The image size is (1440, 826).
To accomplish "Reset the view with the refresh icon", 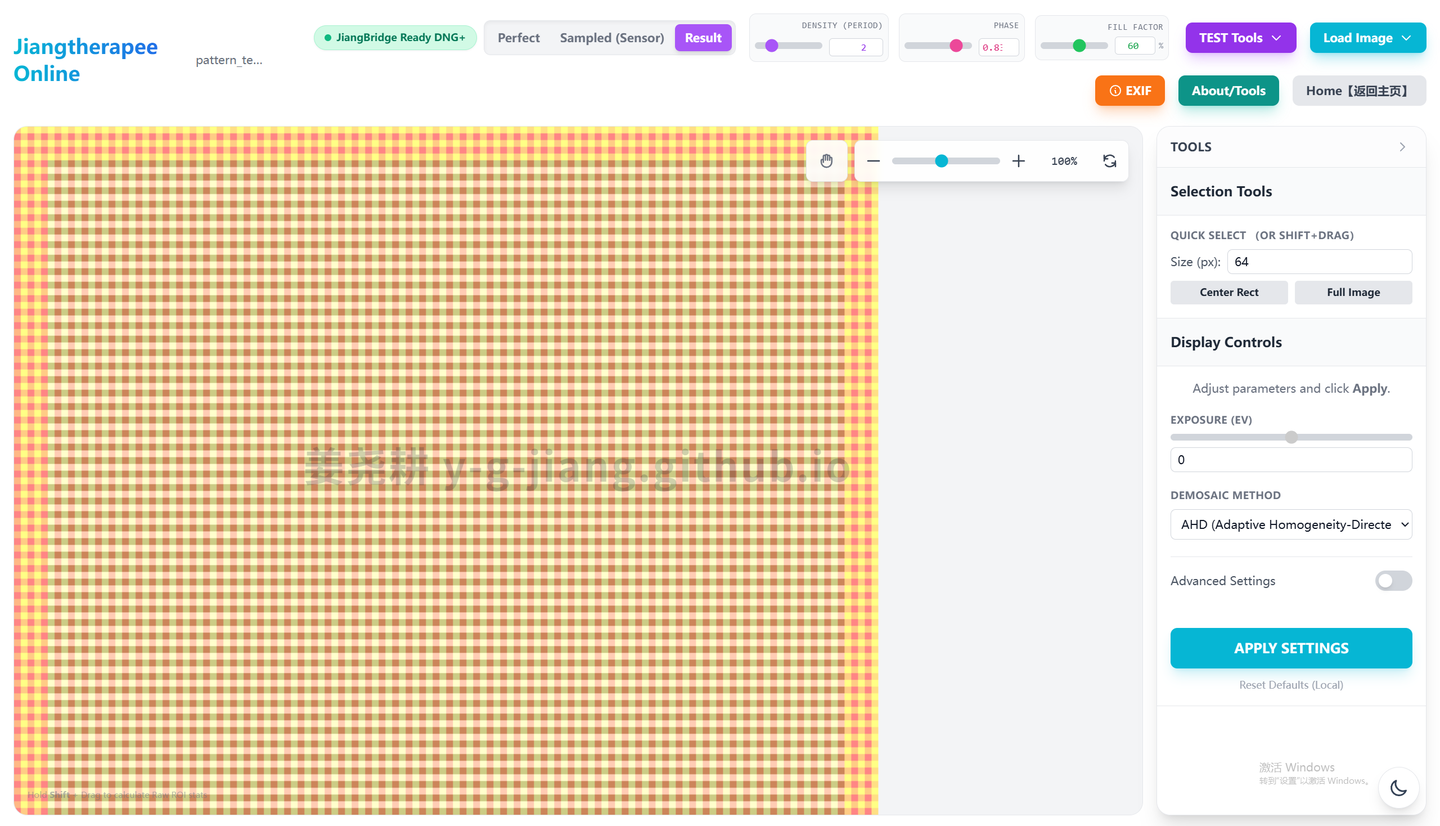I will click(1109, 161).
